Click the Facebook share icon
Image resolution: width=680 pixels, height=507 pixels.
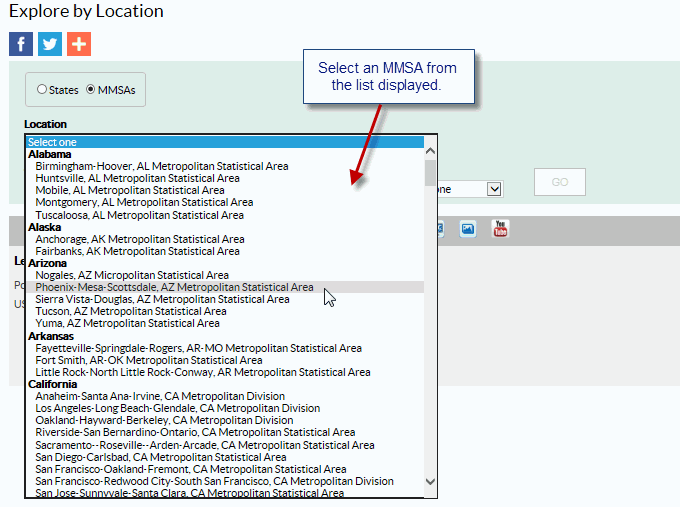point(21,45)
